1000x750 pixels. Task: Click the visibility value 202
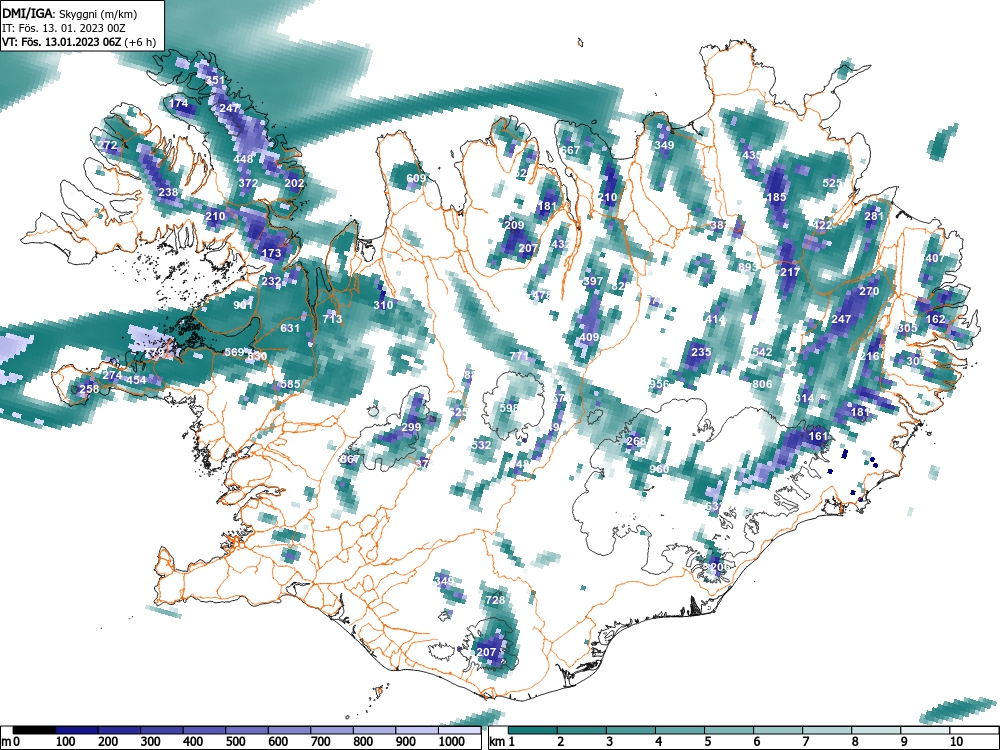click(294, 183)
